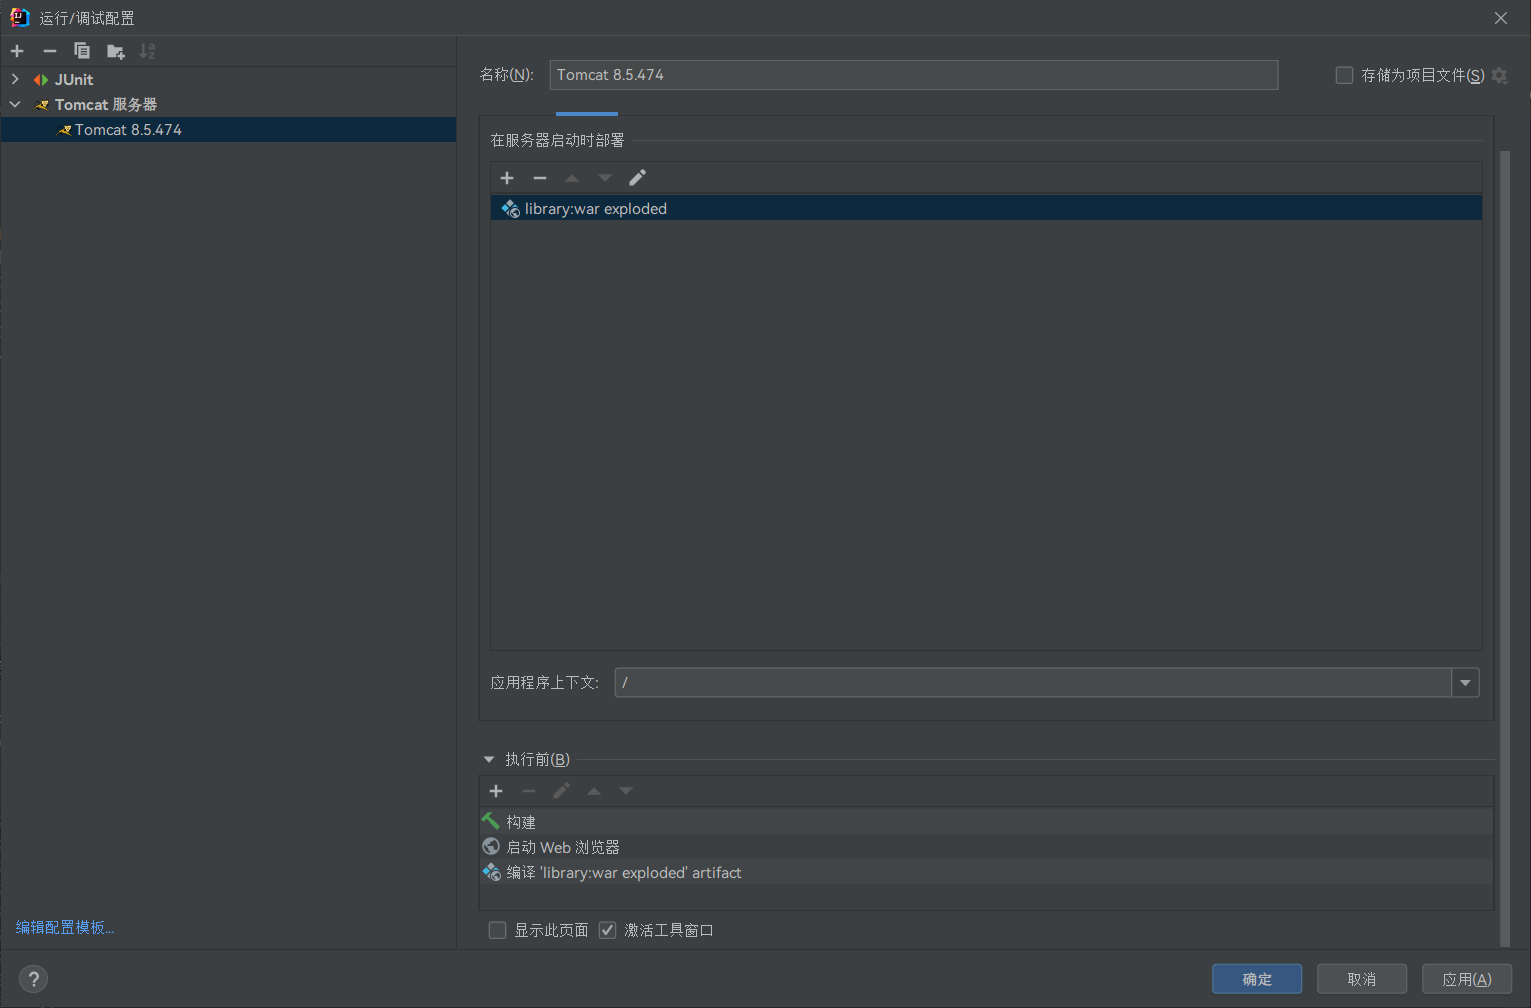Viewport: 1531px width, 1008px height.
Task: Remove the selected deployment artifact
Action: [x=540, y=178]
